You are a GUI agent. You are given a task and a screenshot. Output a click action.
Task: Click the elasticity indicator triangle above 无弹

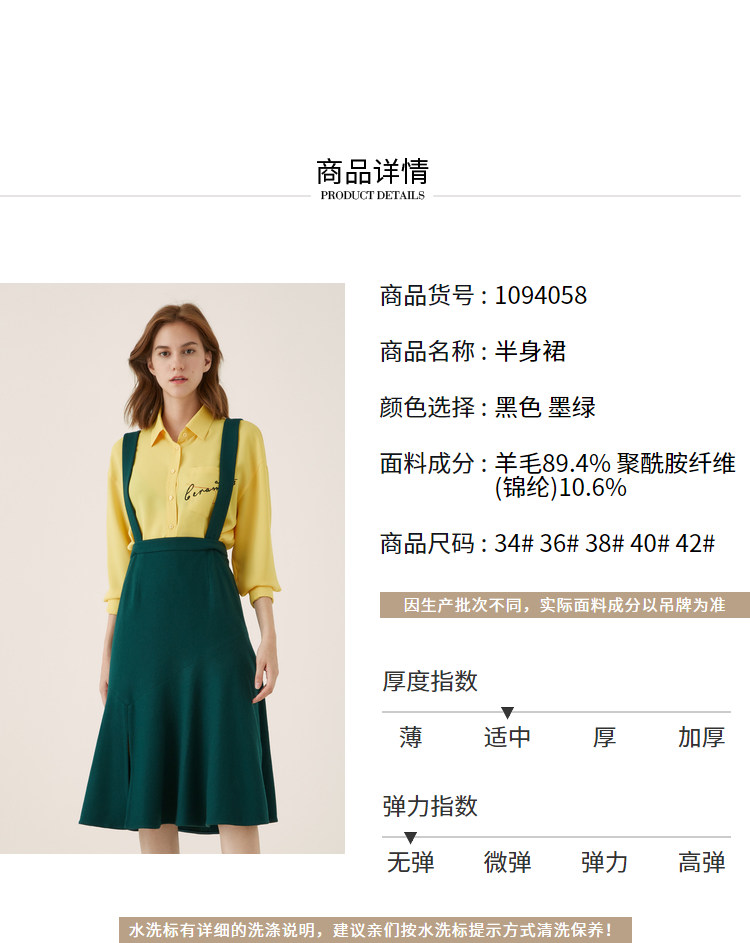coord(410,838)
